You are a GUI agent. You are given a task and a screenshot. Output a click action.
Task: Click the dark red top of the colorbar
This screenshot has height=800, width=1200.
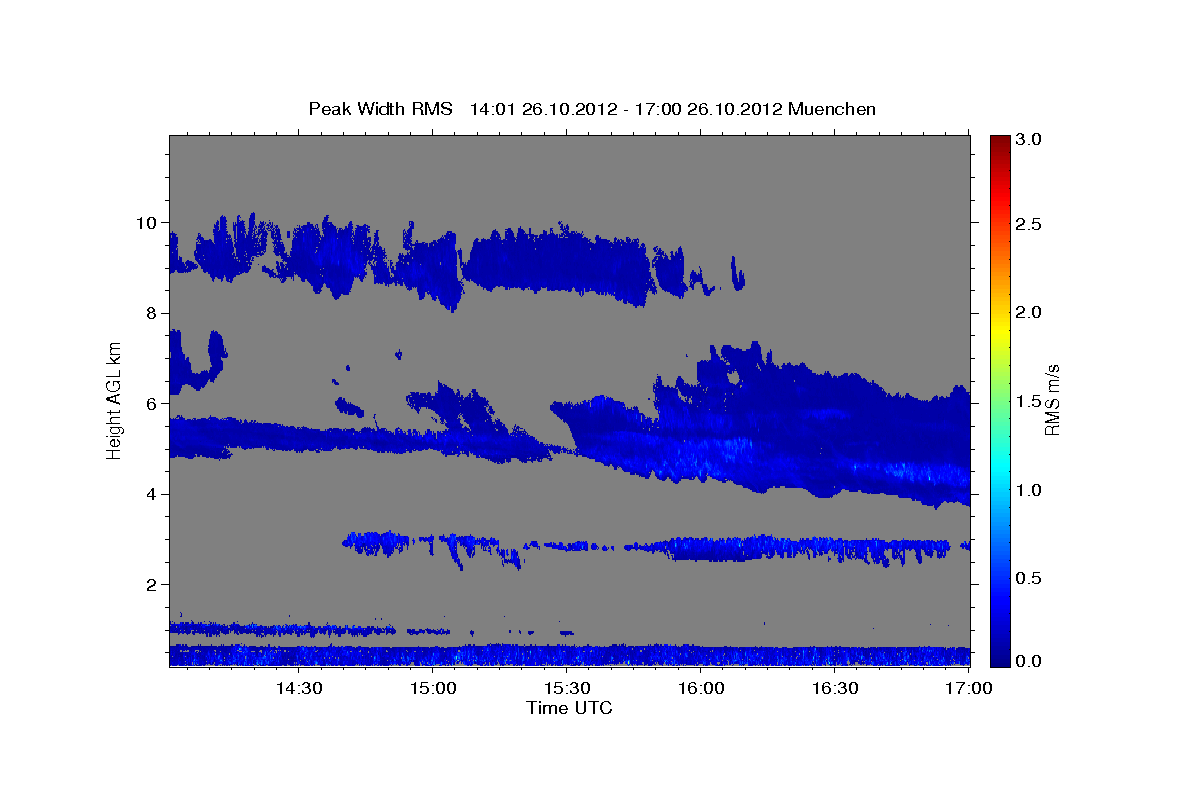pos(999,142)
